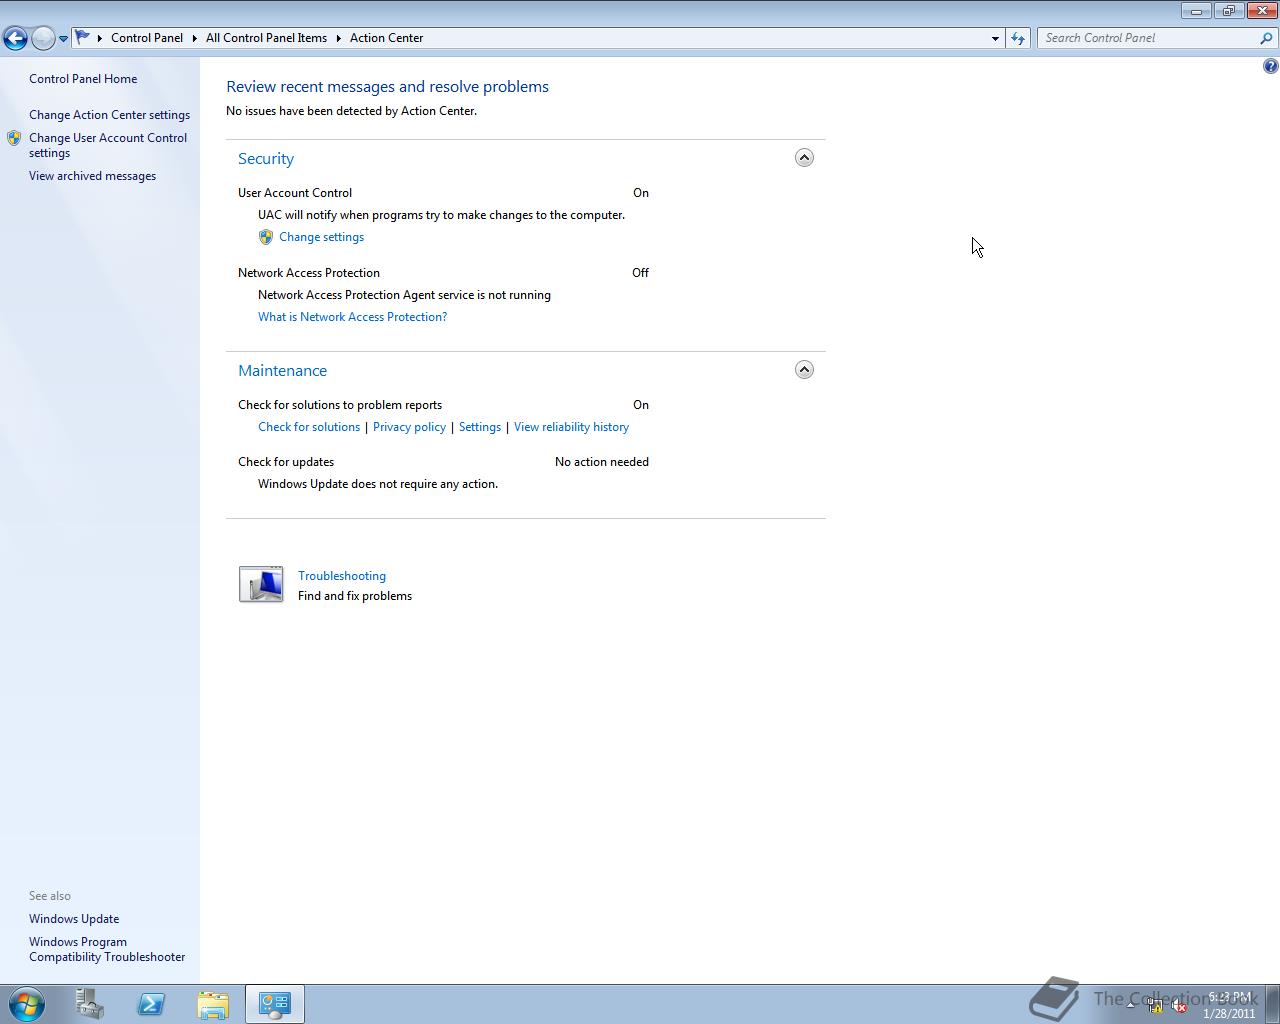Click the search magnifier icon
The image size is (1280, 1024).
(x=1267, y=38)
